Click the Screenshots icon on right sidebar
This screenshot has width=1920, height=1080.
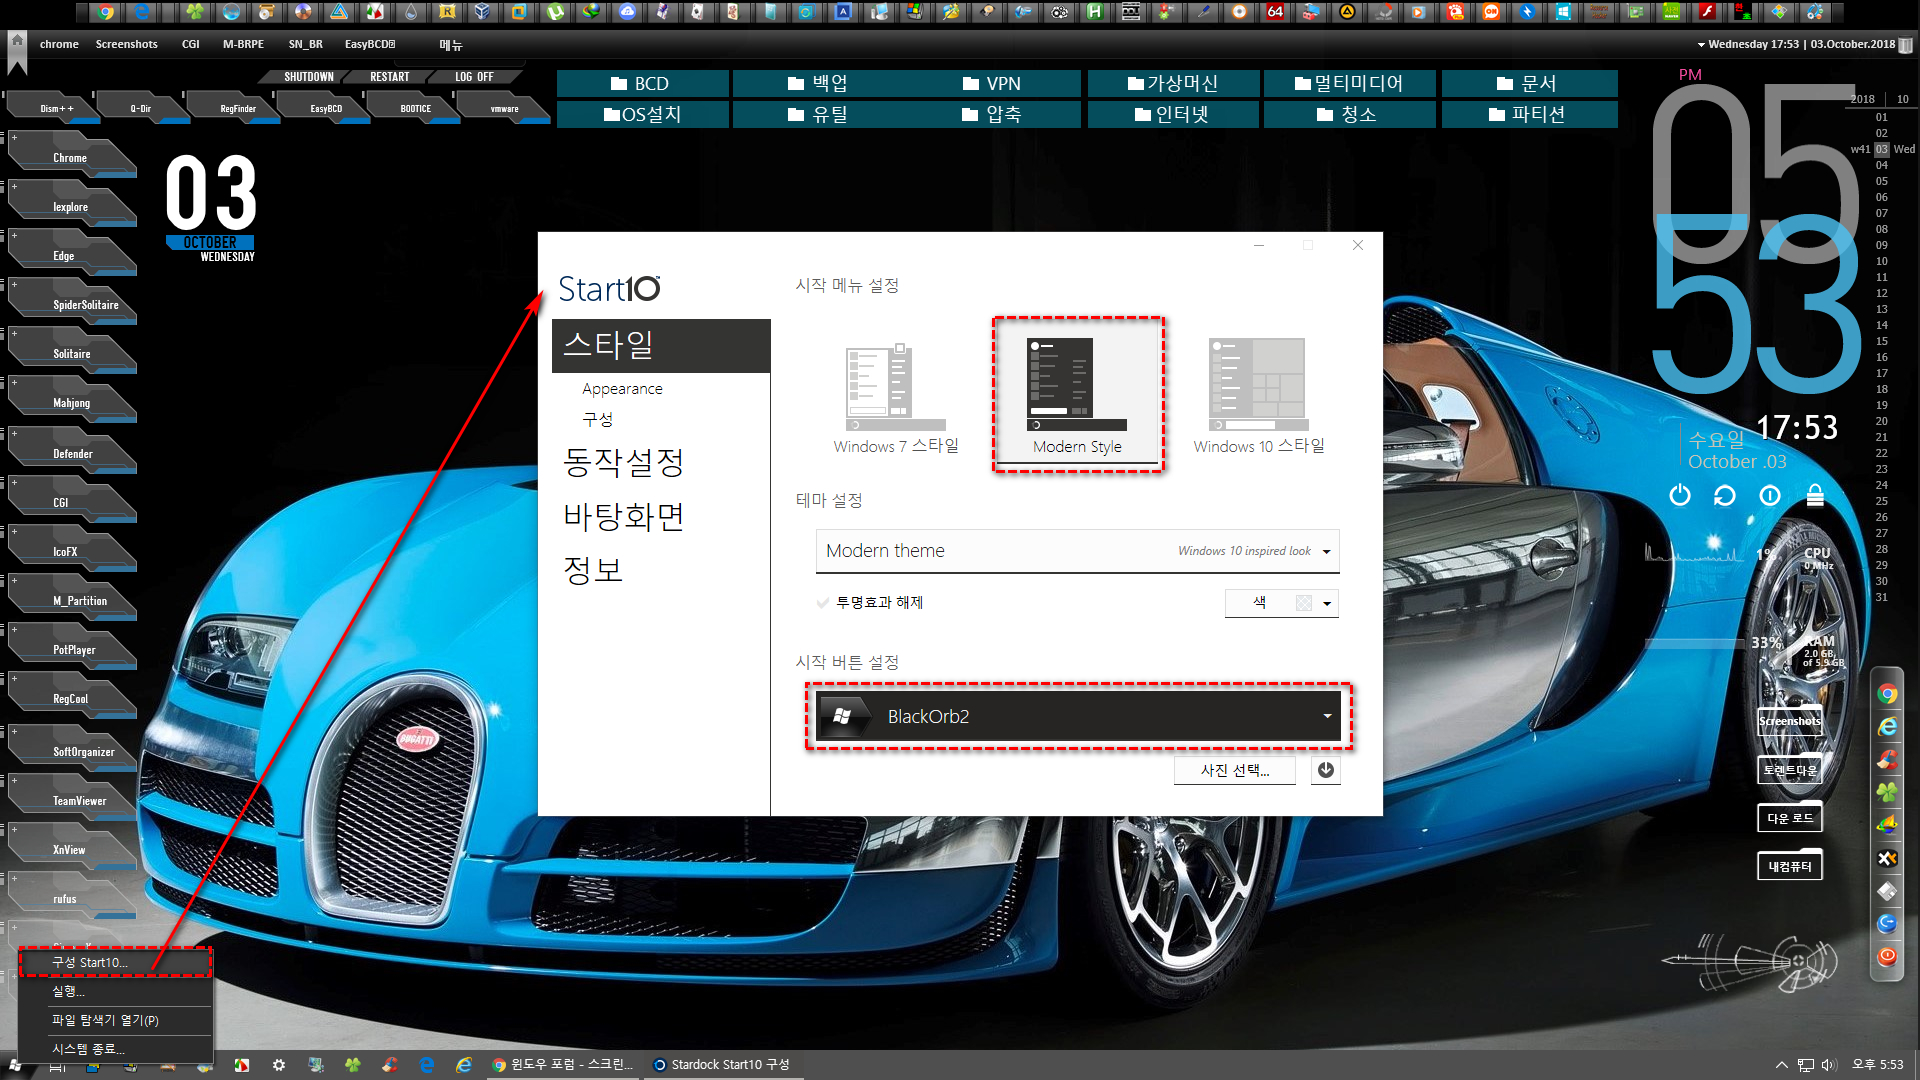[1788, 719]
